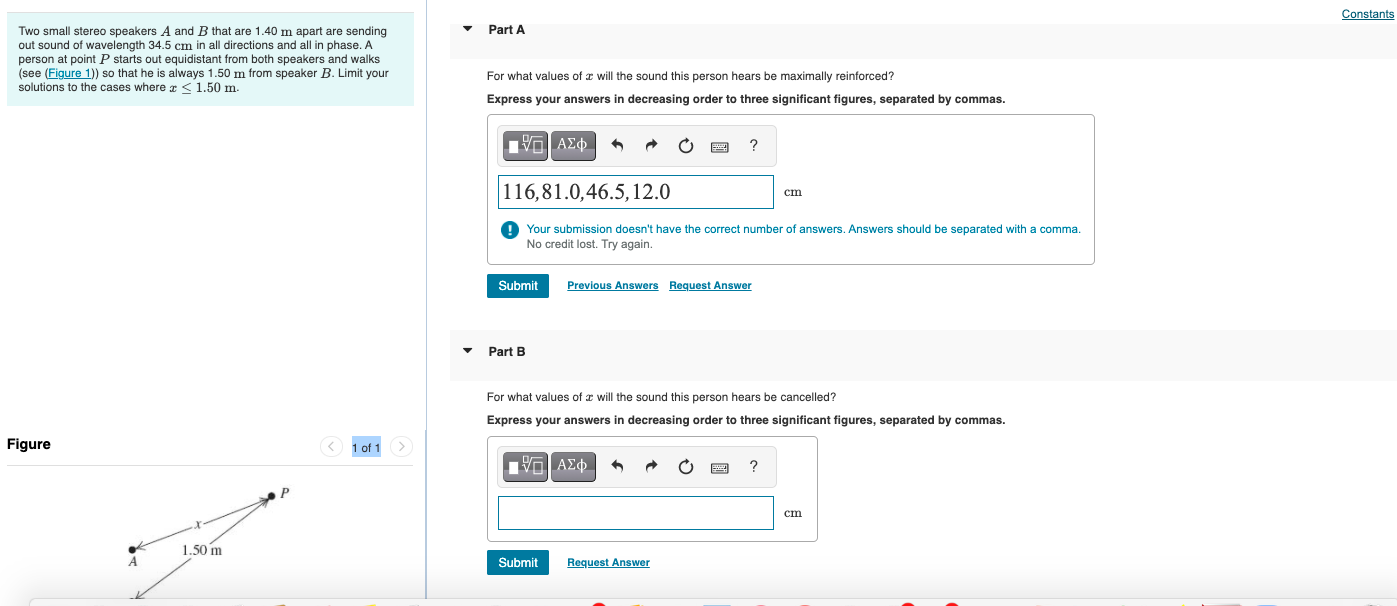The height and width of the screenshot is (606, 1397).
Task: Open Greek symbols palette in Part B
Action: [572, 466]
